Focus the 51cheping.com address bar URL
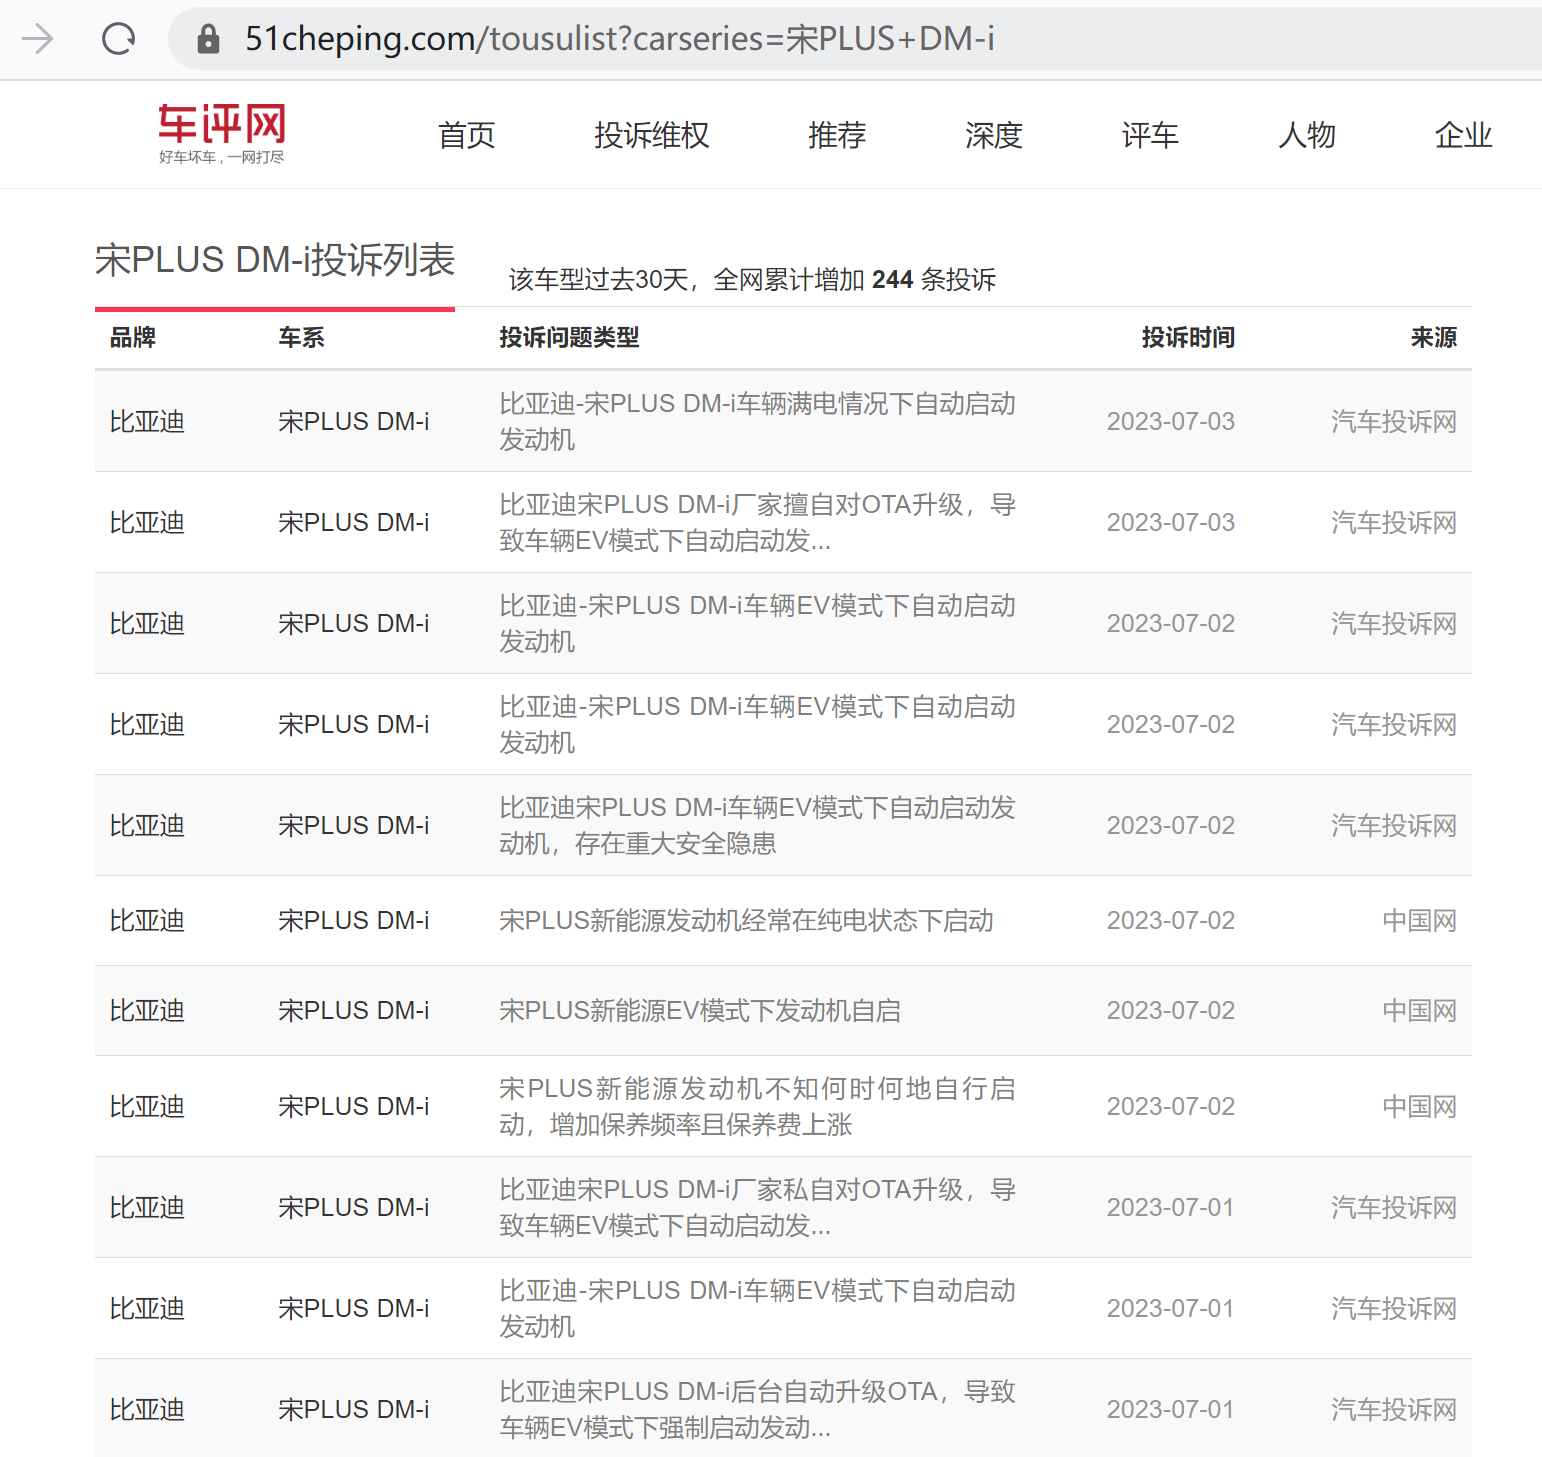Screen dimensions: 1542x1457 (620, 39)
